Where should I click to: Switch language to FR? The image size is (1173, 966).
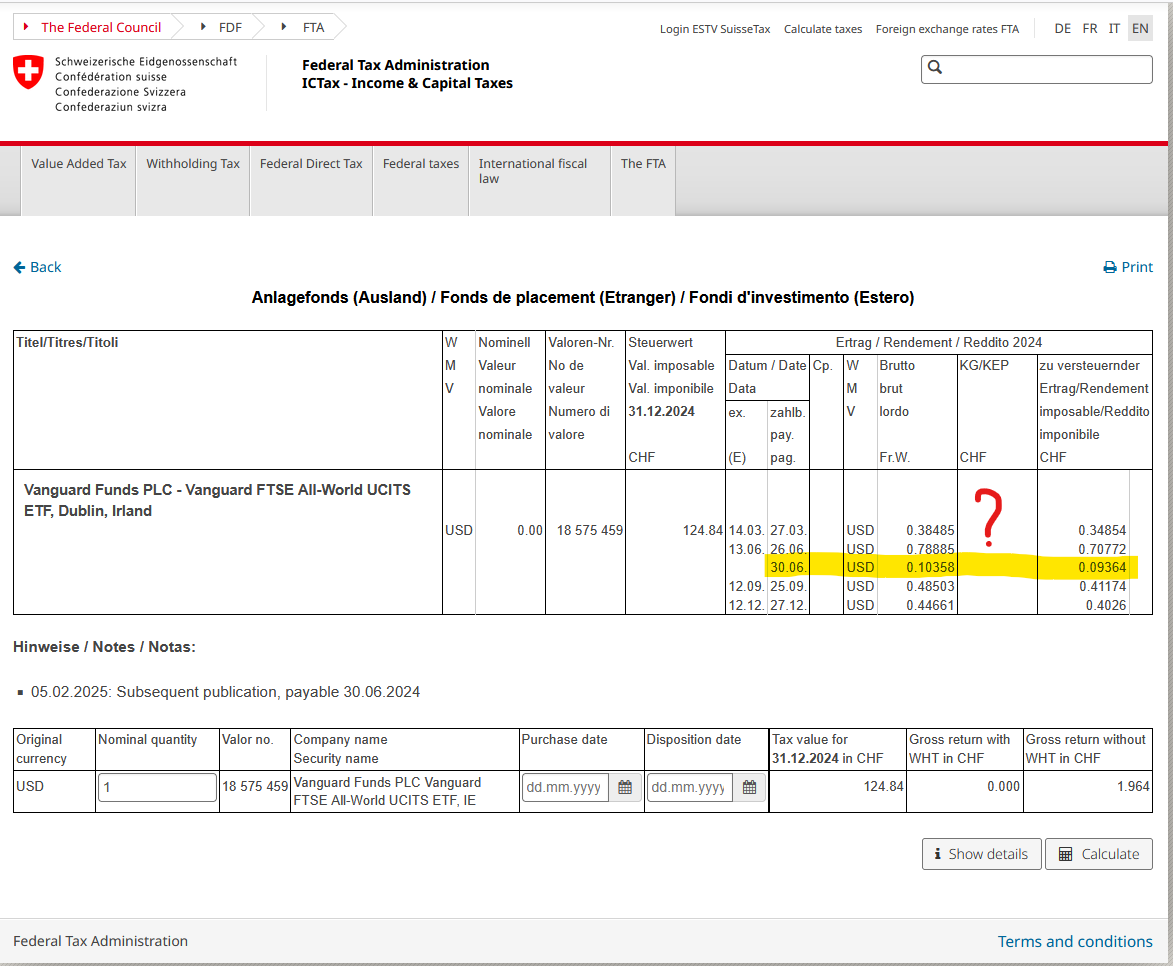coord(1090,29)
